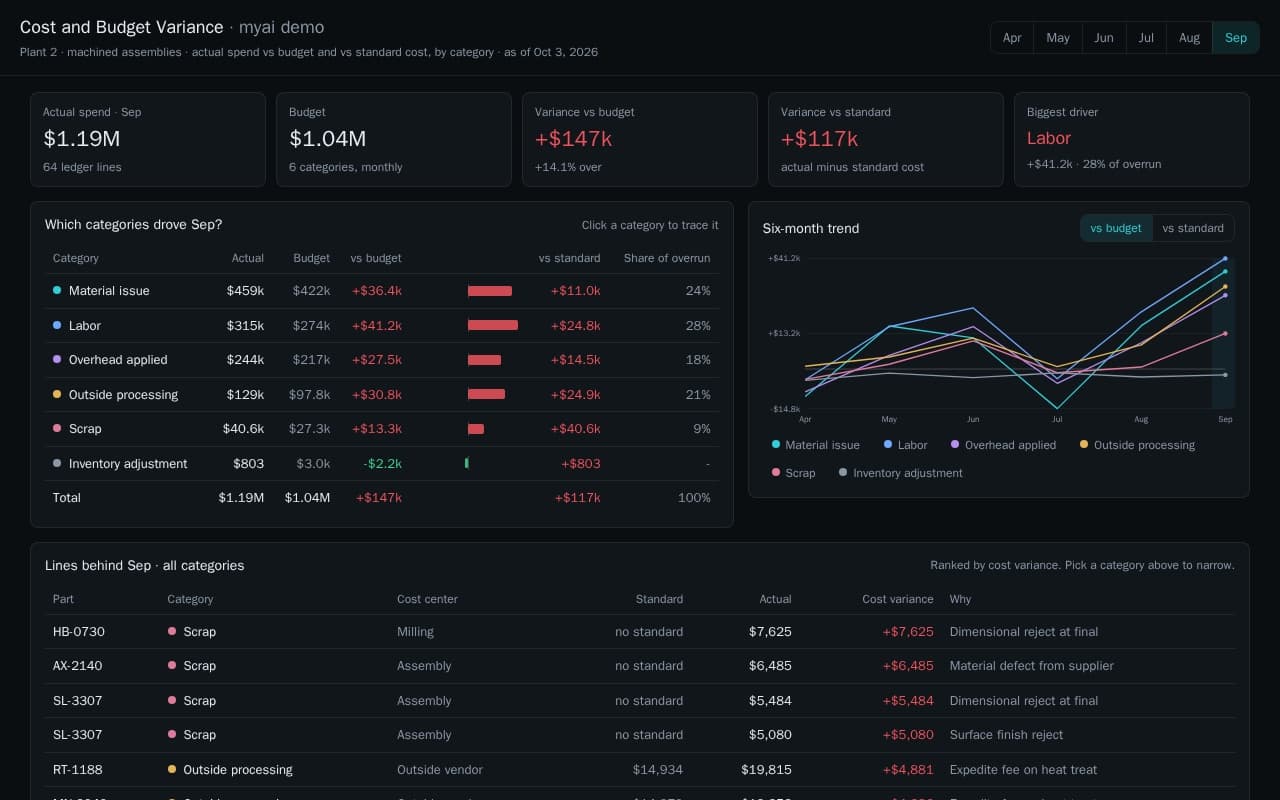Select the Outside processing row in the category table
Viewport: 1280px width, 800px height.
tap(382, 395)
